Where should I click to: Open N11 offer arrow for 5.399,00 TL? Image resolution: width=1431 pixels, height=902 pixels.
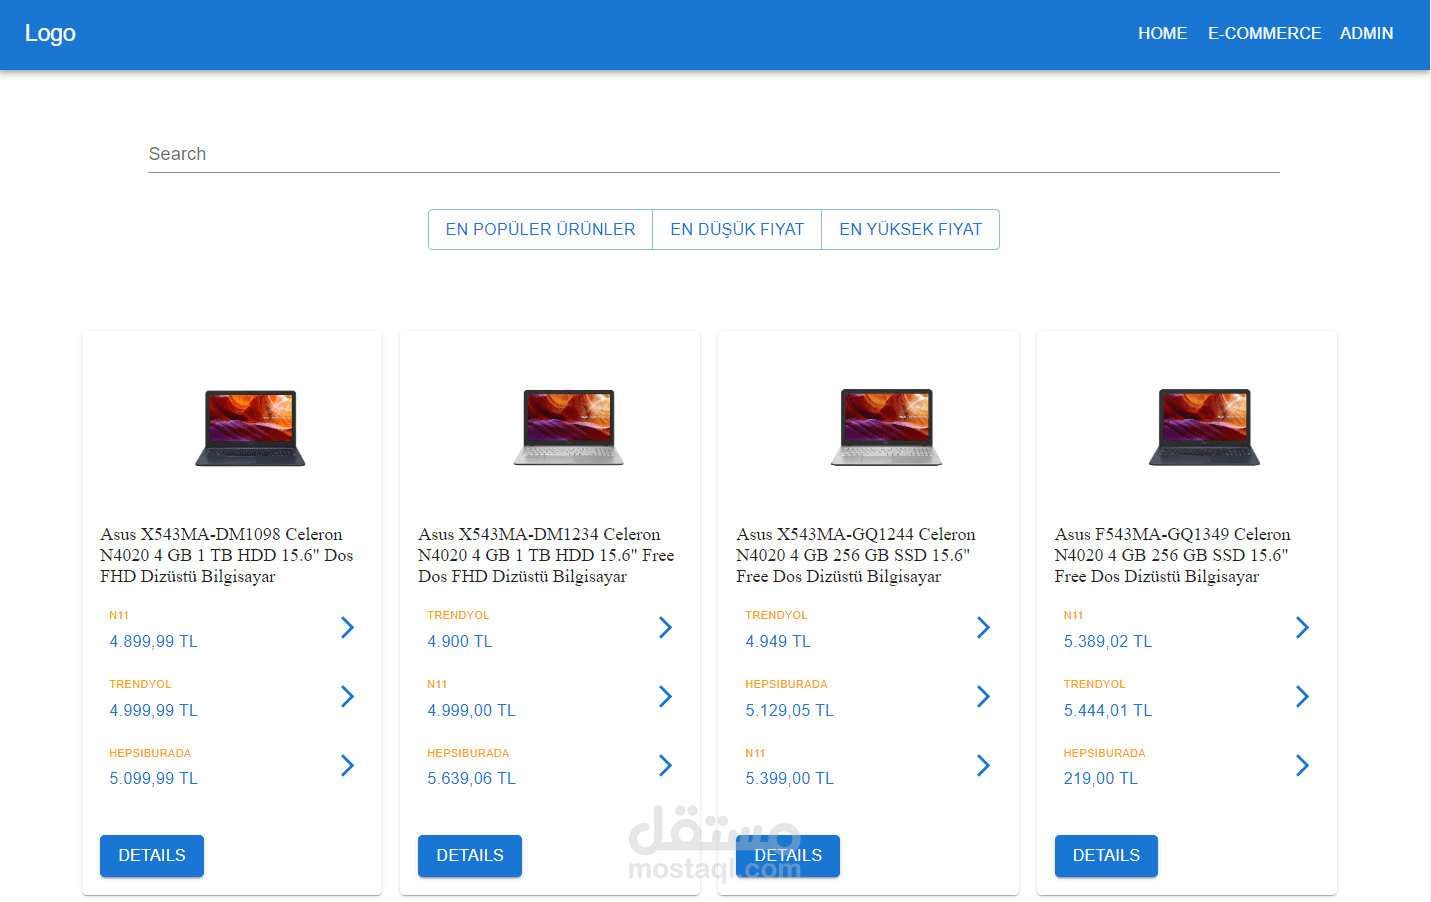click(x=983, y=766)
